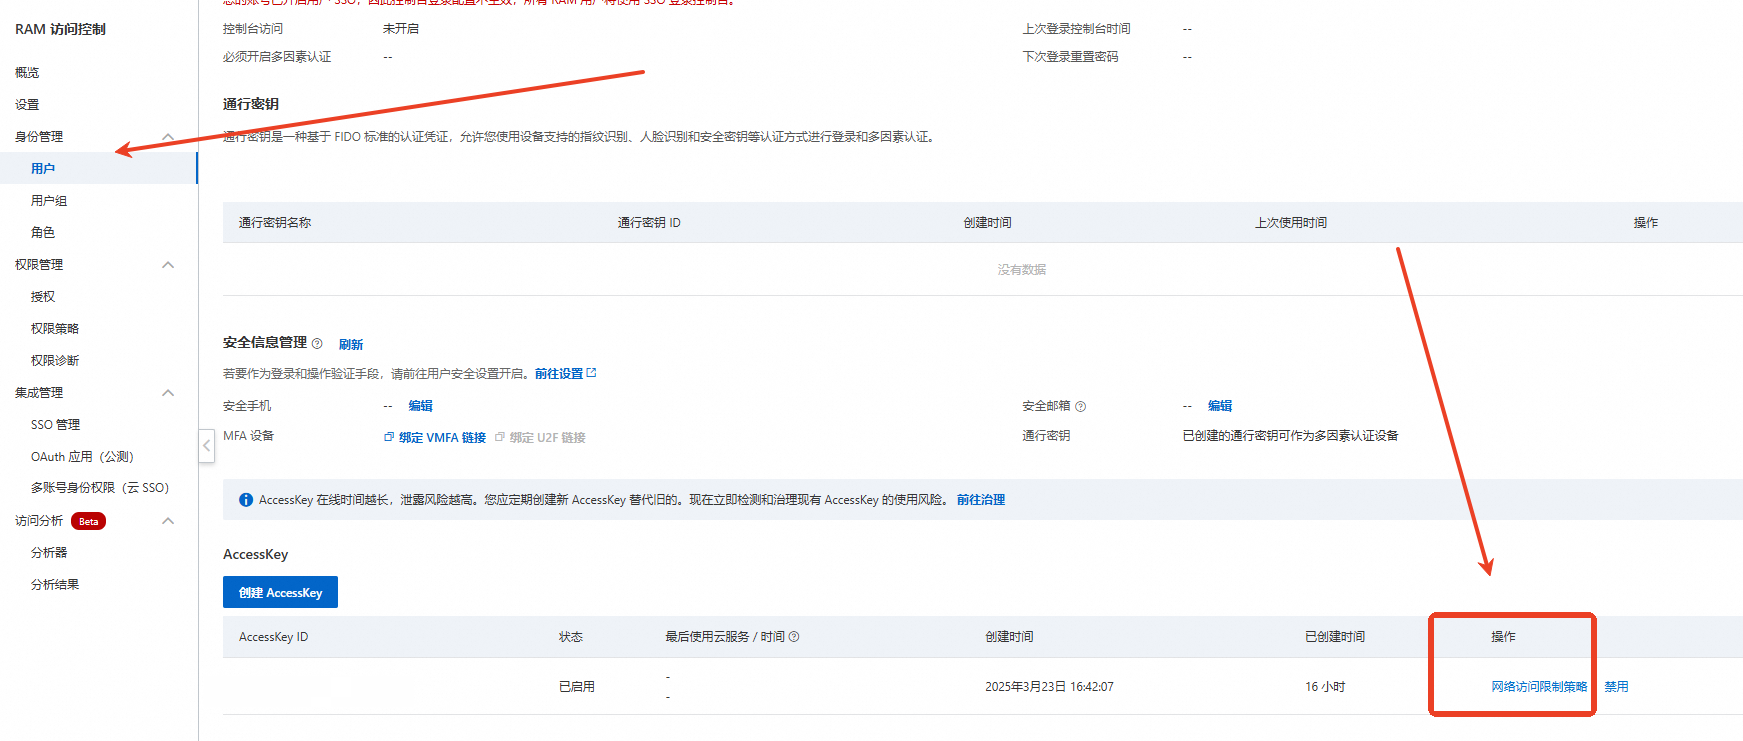The width and height of the screenshot is (1743, 741).
Task: Click 前往治理 link in the banner
Action: click(x=980, y=500)
